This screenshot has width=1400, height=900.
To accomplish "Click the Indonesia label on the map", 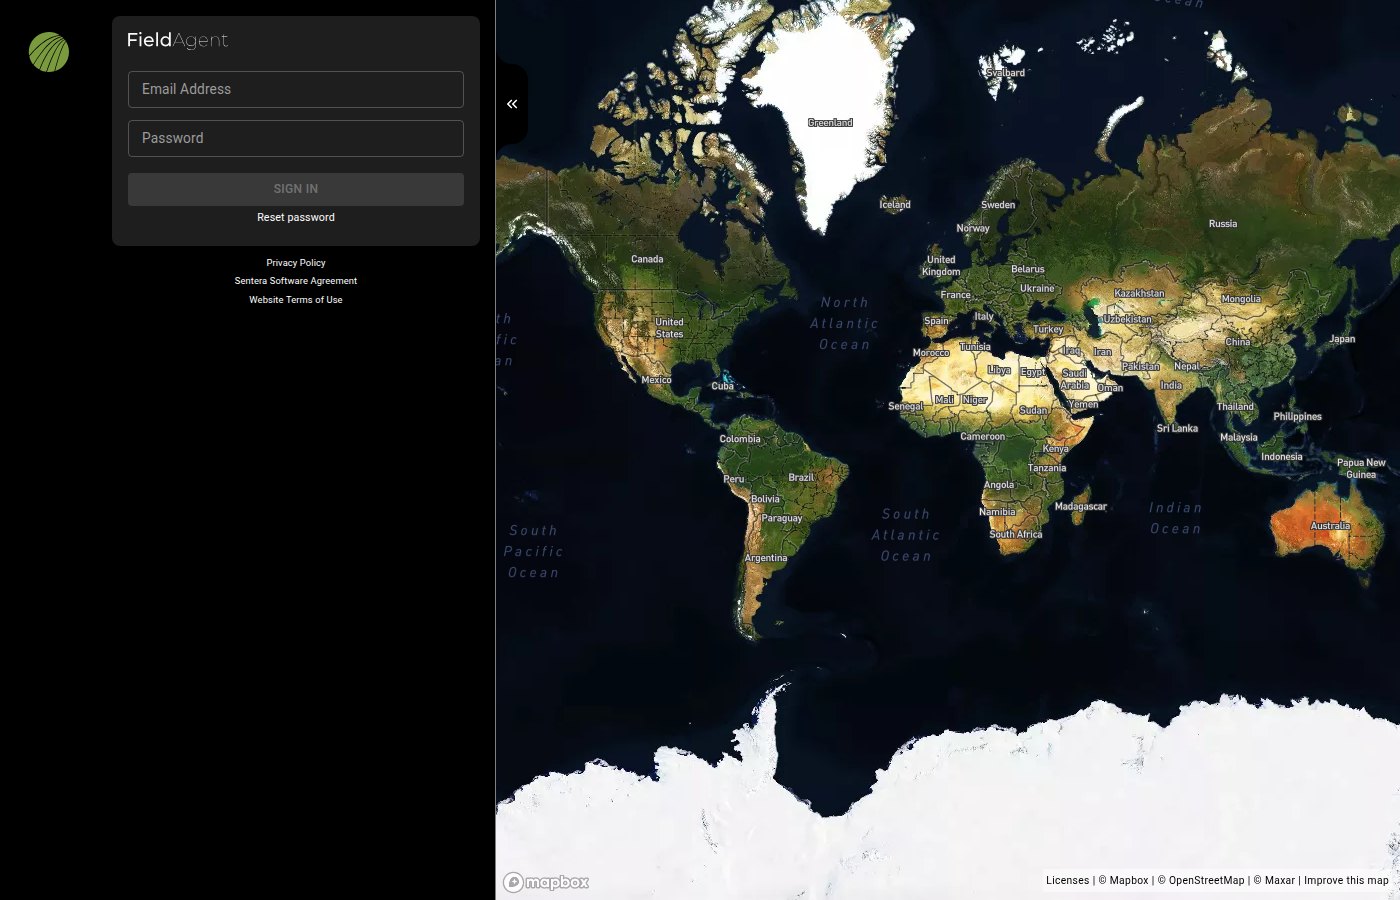I will point(1282,457).
